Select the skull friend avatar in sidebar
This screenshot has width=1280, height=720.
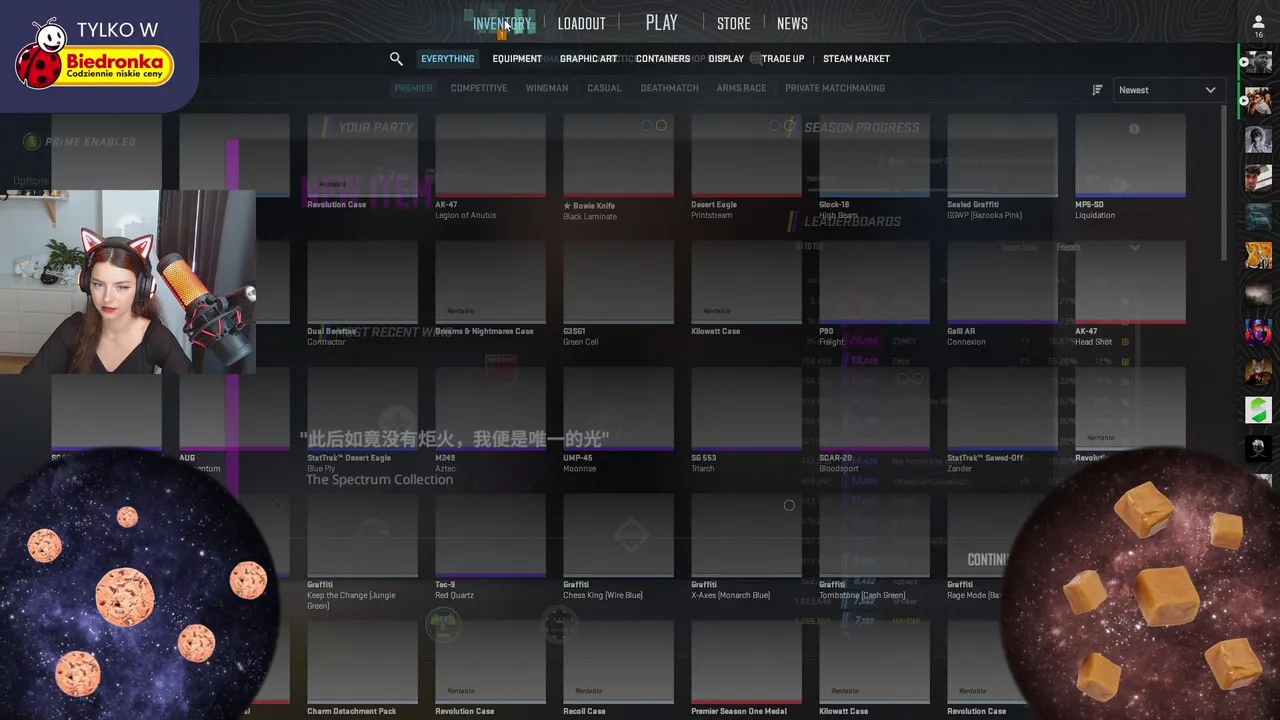pos(1258,447)
